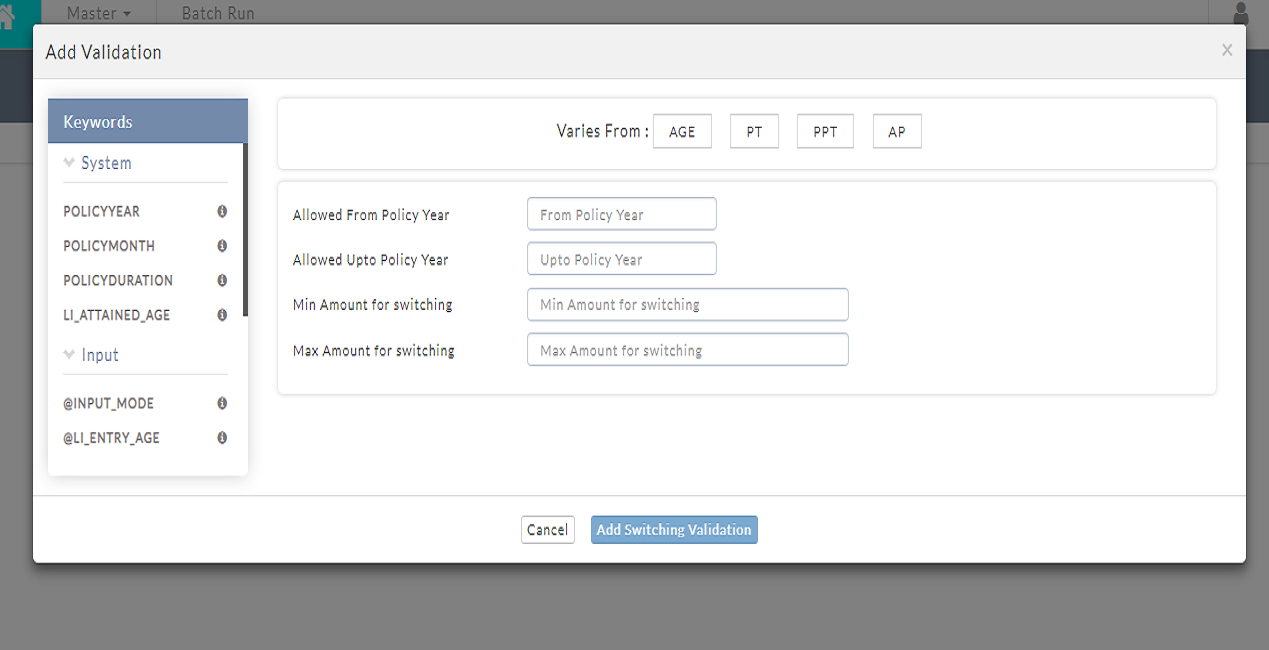Click info icon beside @LI_ENTRY_AGE
This screenshot has height=650, width=1269.
[x=222, y=438]
